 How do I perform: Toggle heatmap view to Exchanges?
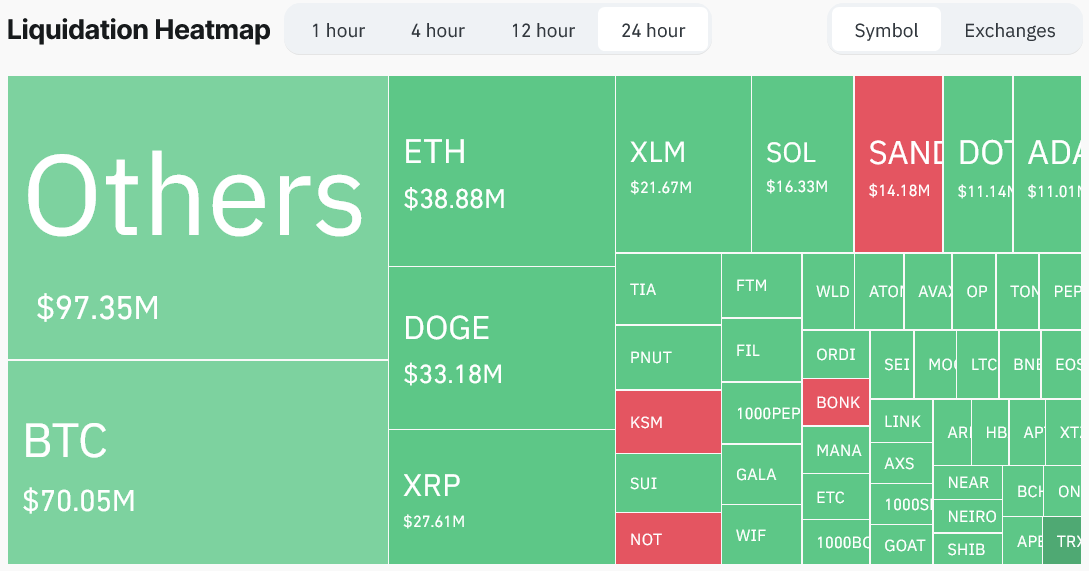[1010, 31]
